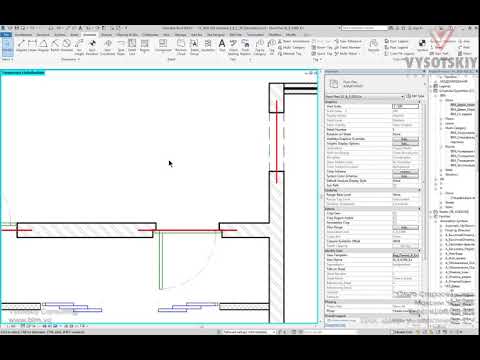The height and width of the screenshot is (360, 480).
Task: Click the Insulation tool
Action: click(208, 46)
